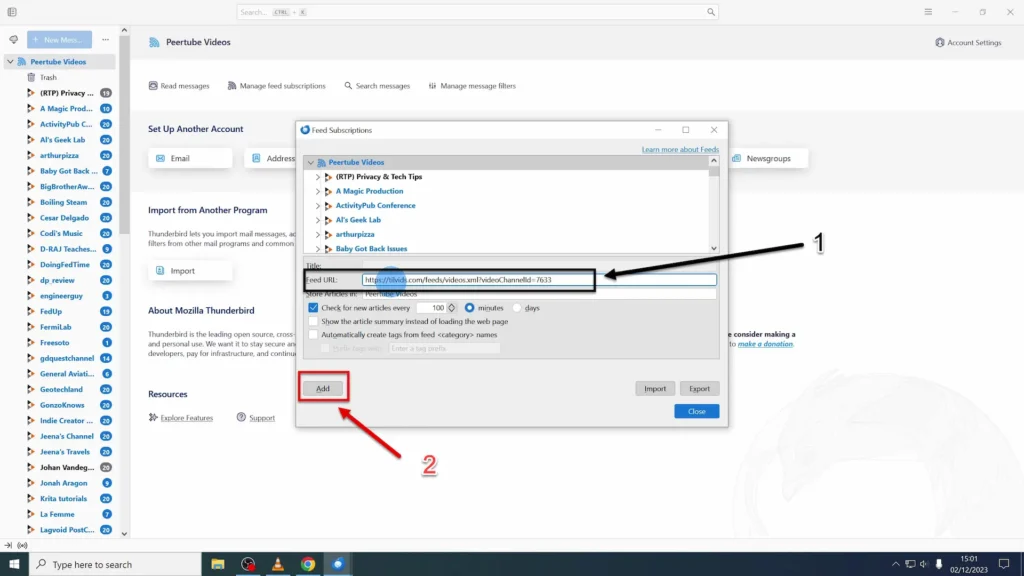Set up an Email account
The image size is (1024, 576).
point(190,158)
